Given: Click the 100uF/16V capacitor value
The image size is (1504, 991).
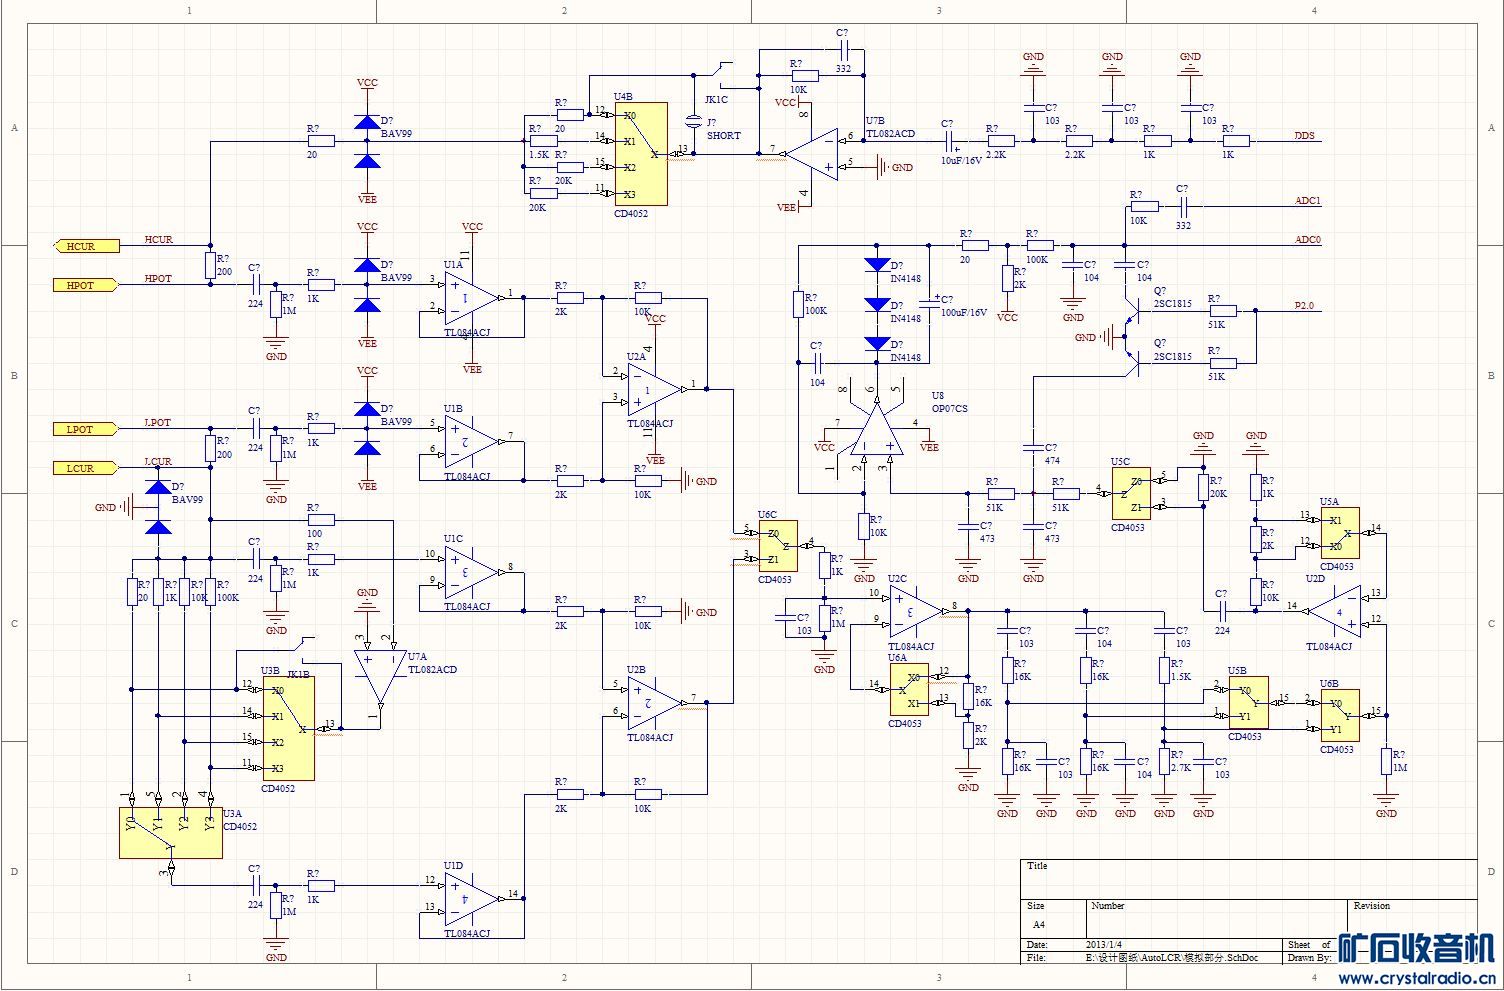Looking at the screenshot, I should [x=964, y=312].
